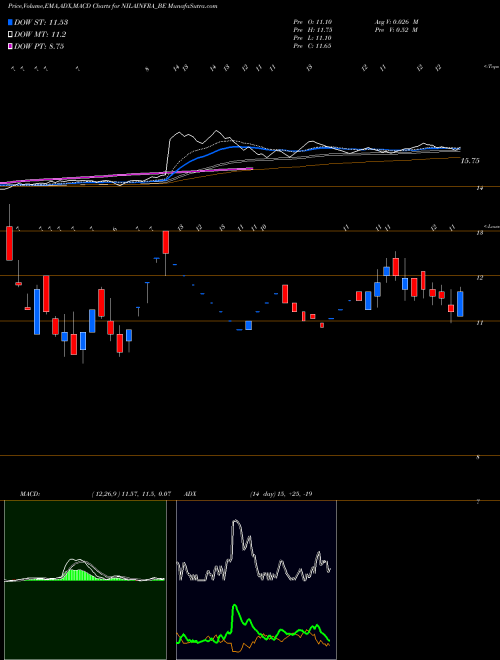
Task: Click the last blue candlestick on the right
Action: pos(460,303)
